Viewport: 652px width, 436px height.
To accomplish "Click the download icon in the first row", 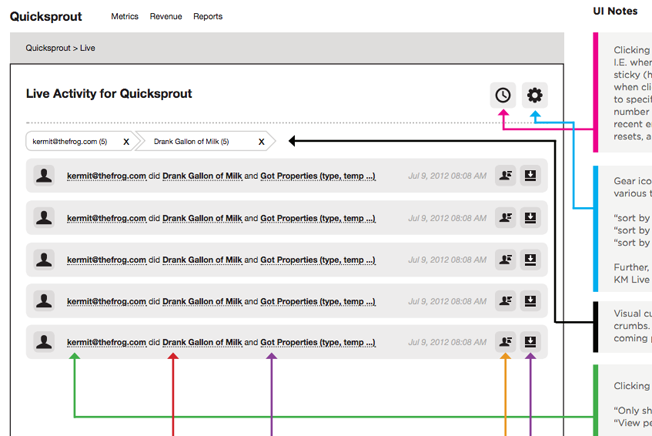I will pyautogui.click(x=530, y=175).
